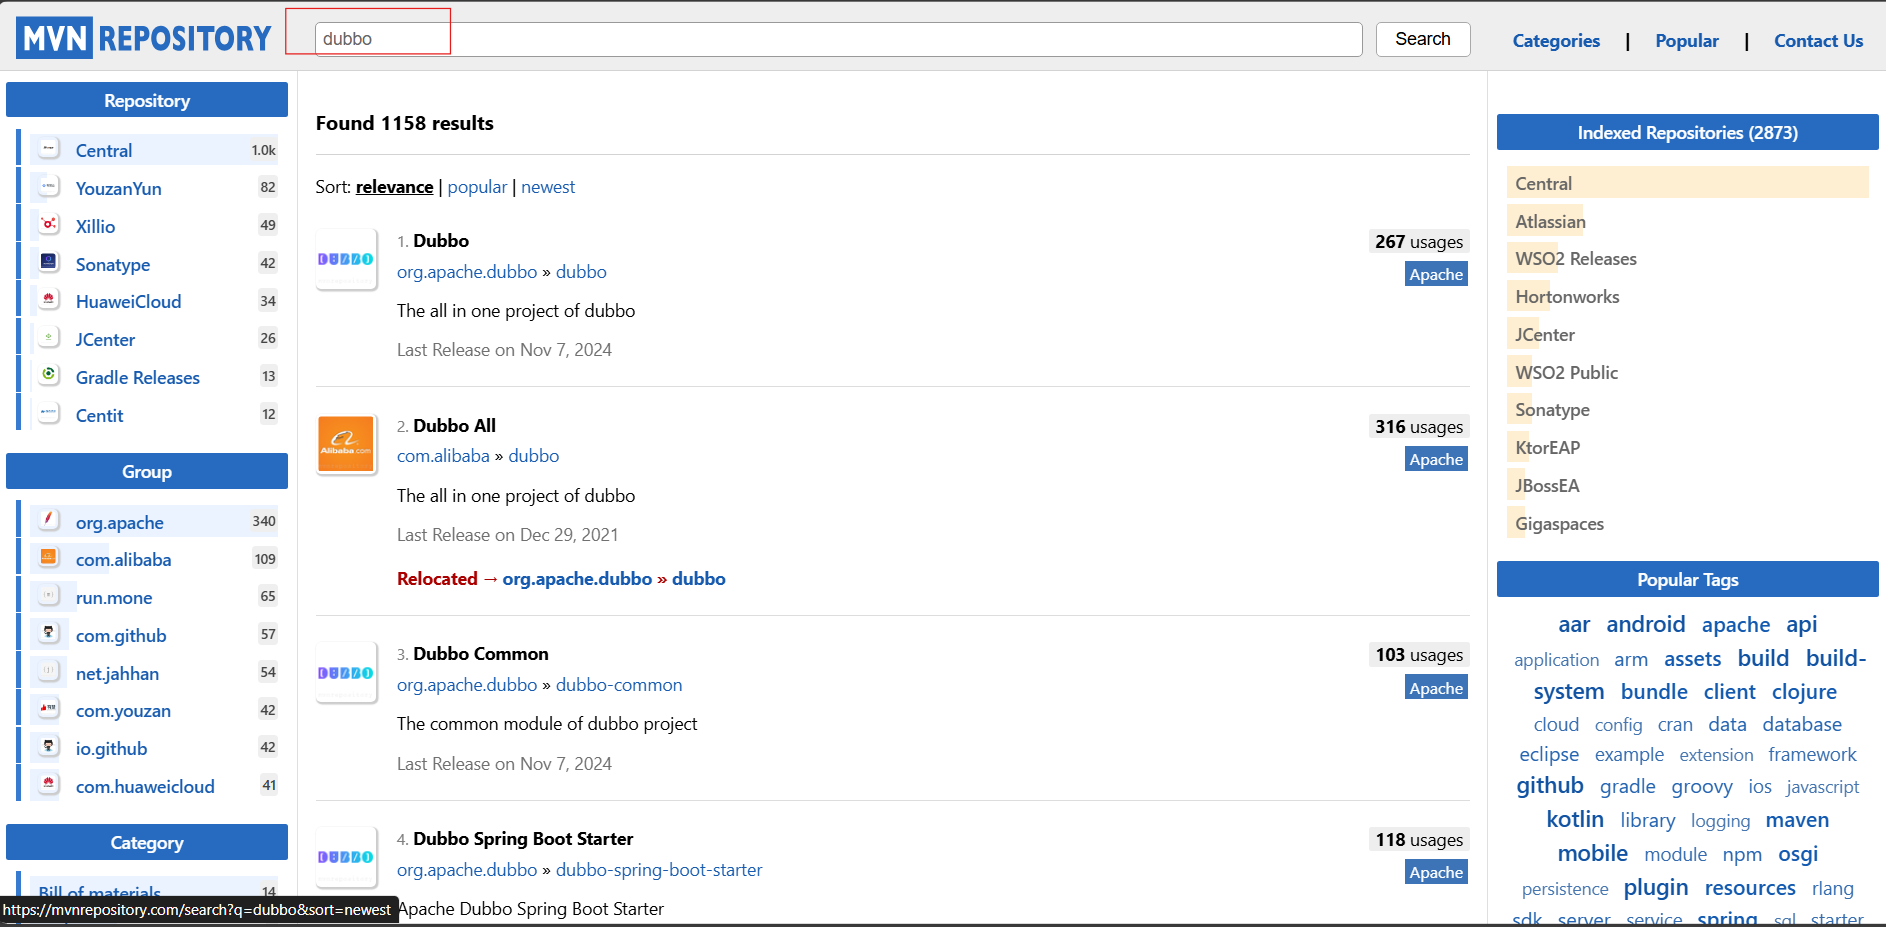Click the search input field containing dubbo
Viewport: 1886px width, 927px height.
838,39
